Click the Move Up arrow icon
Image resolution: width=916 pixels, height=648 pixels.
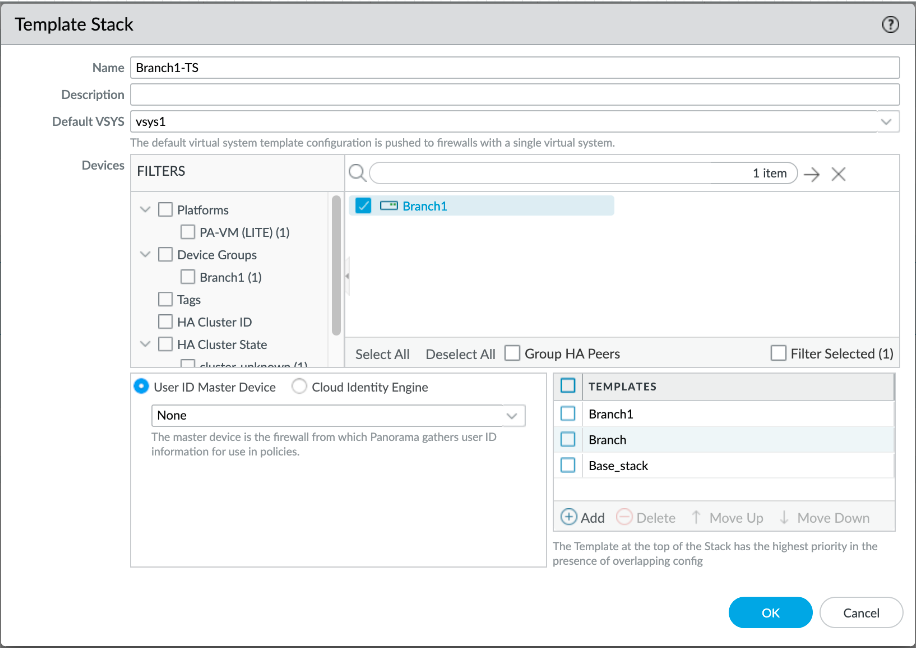[696, 517]
